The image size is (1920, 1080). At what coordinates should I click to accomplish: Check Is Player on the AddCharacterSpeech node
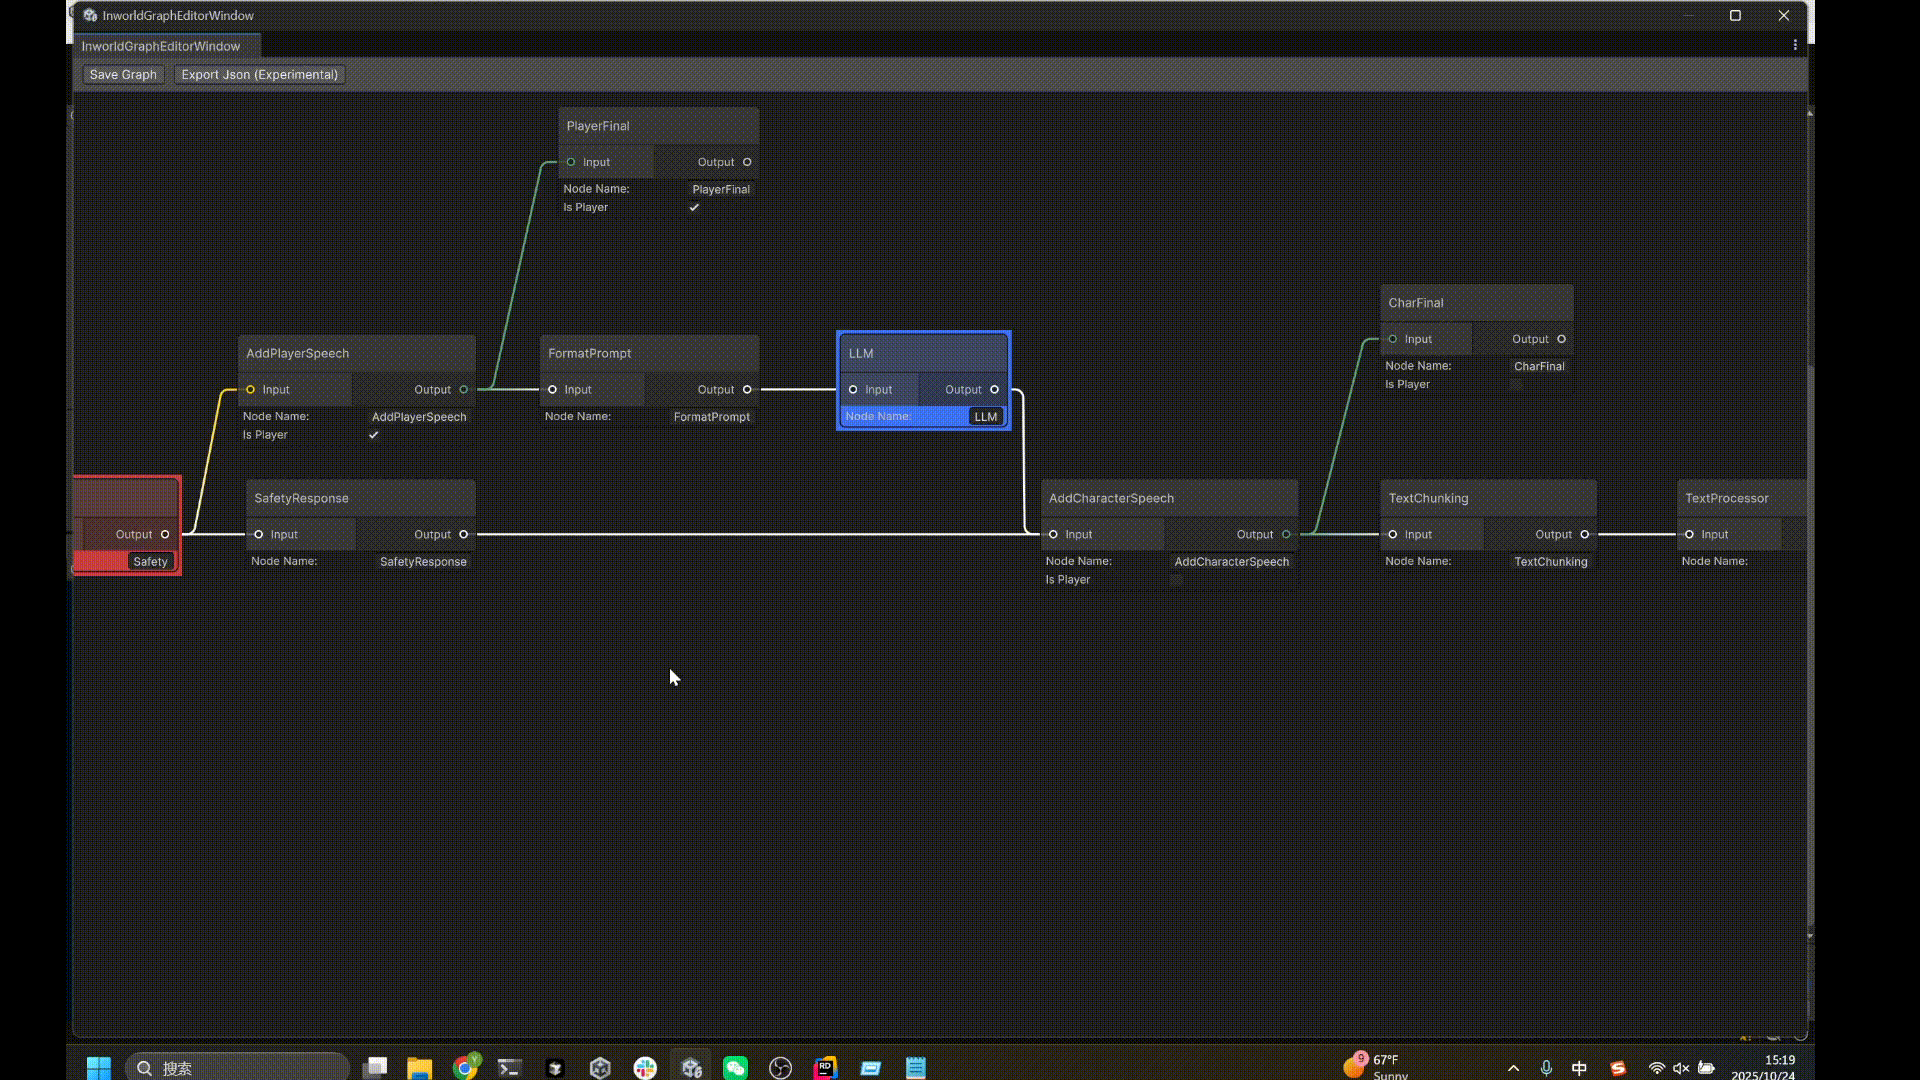point(1177,580)
